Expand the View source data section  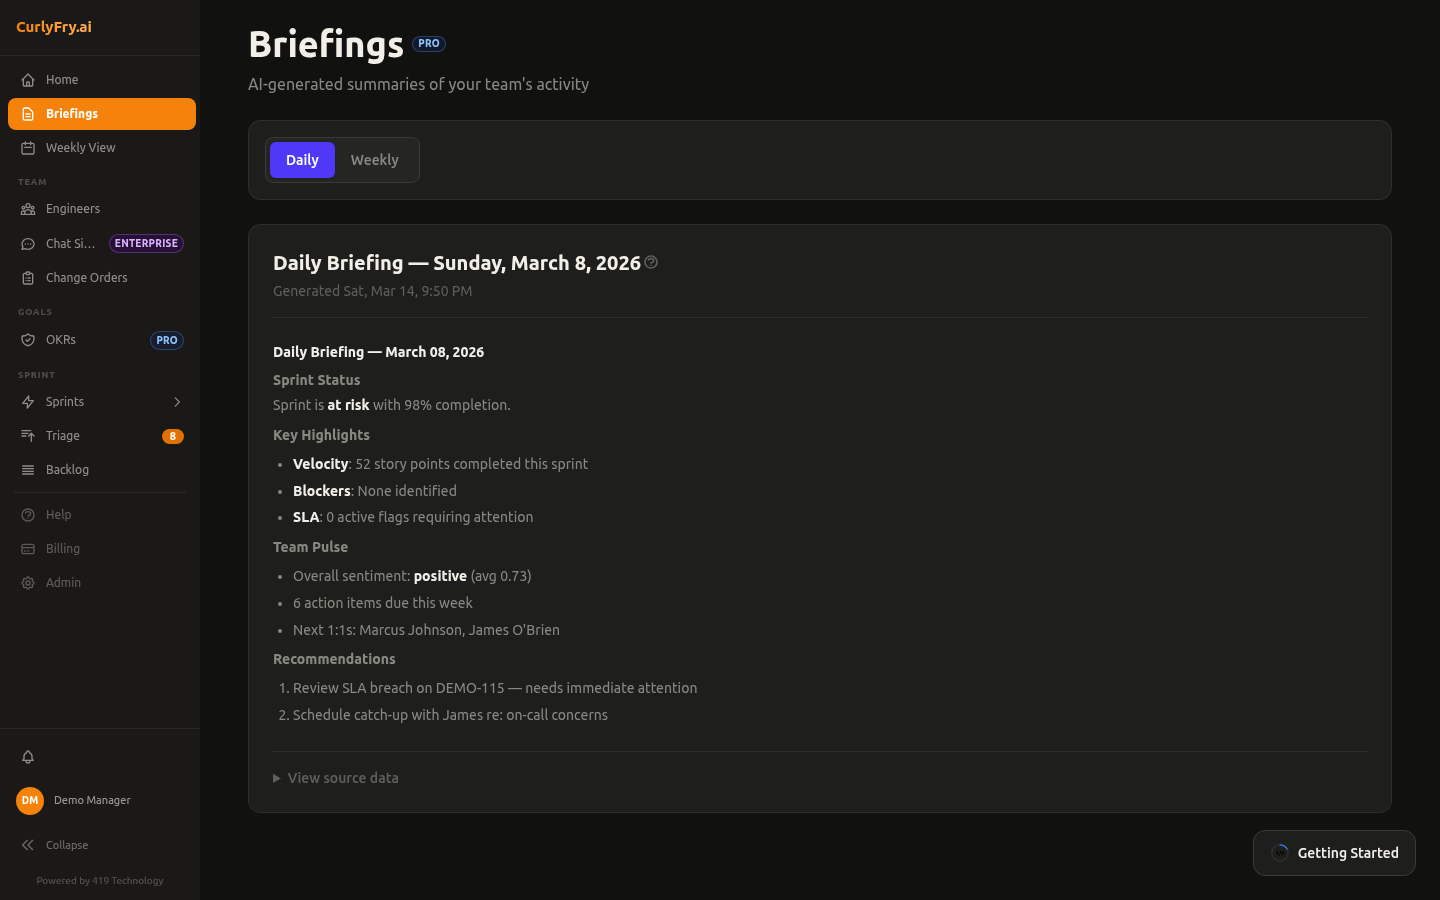335,777
